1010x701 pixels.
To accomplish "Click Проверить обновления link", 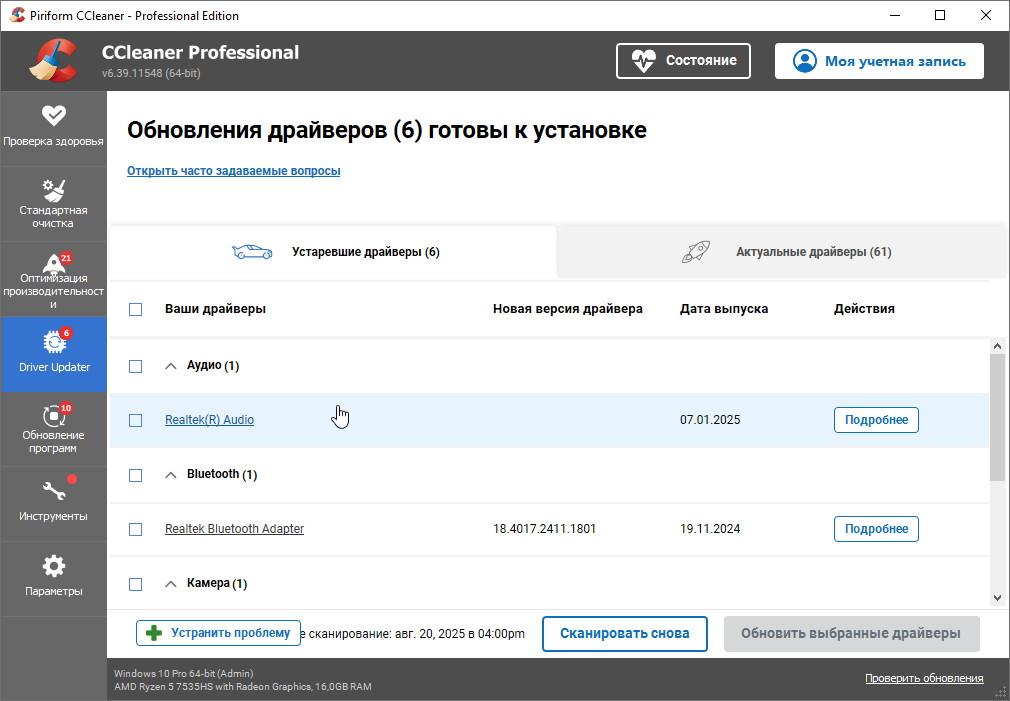I will 924,678.
